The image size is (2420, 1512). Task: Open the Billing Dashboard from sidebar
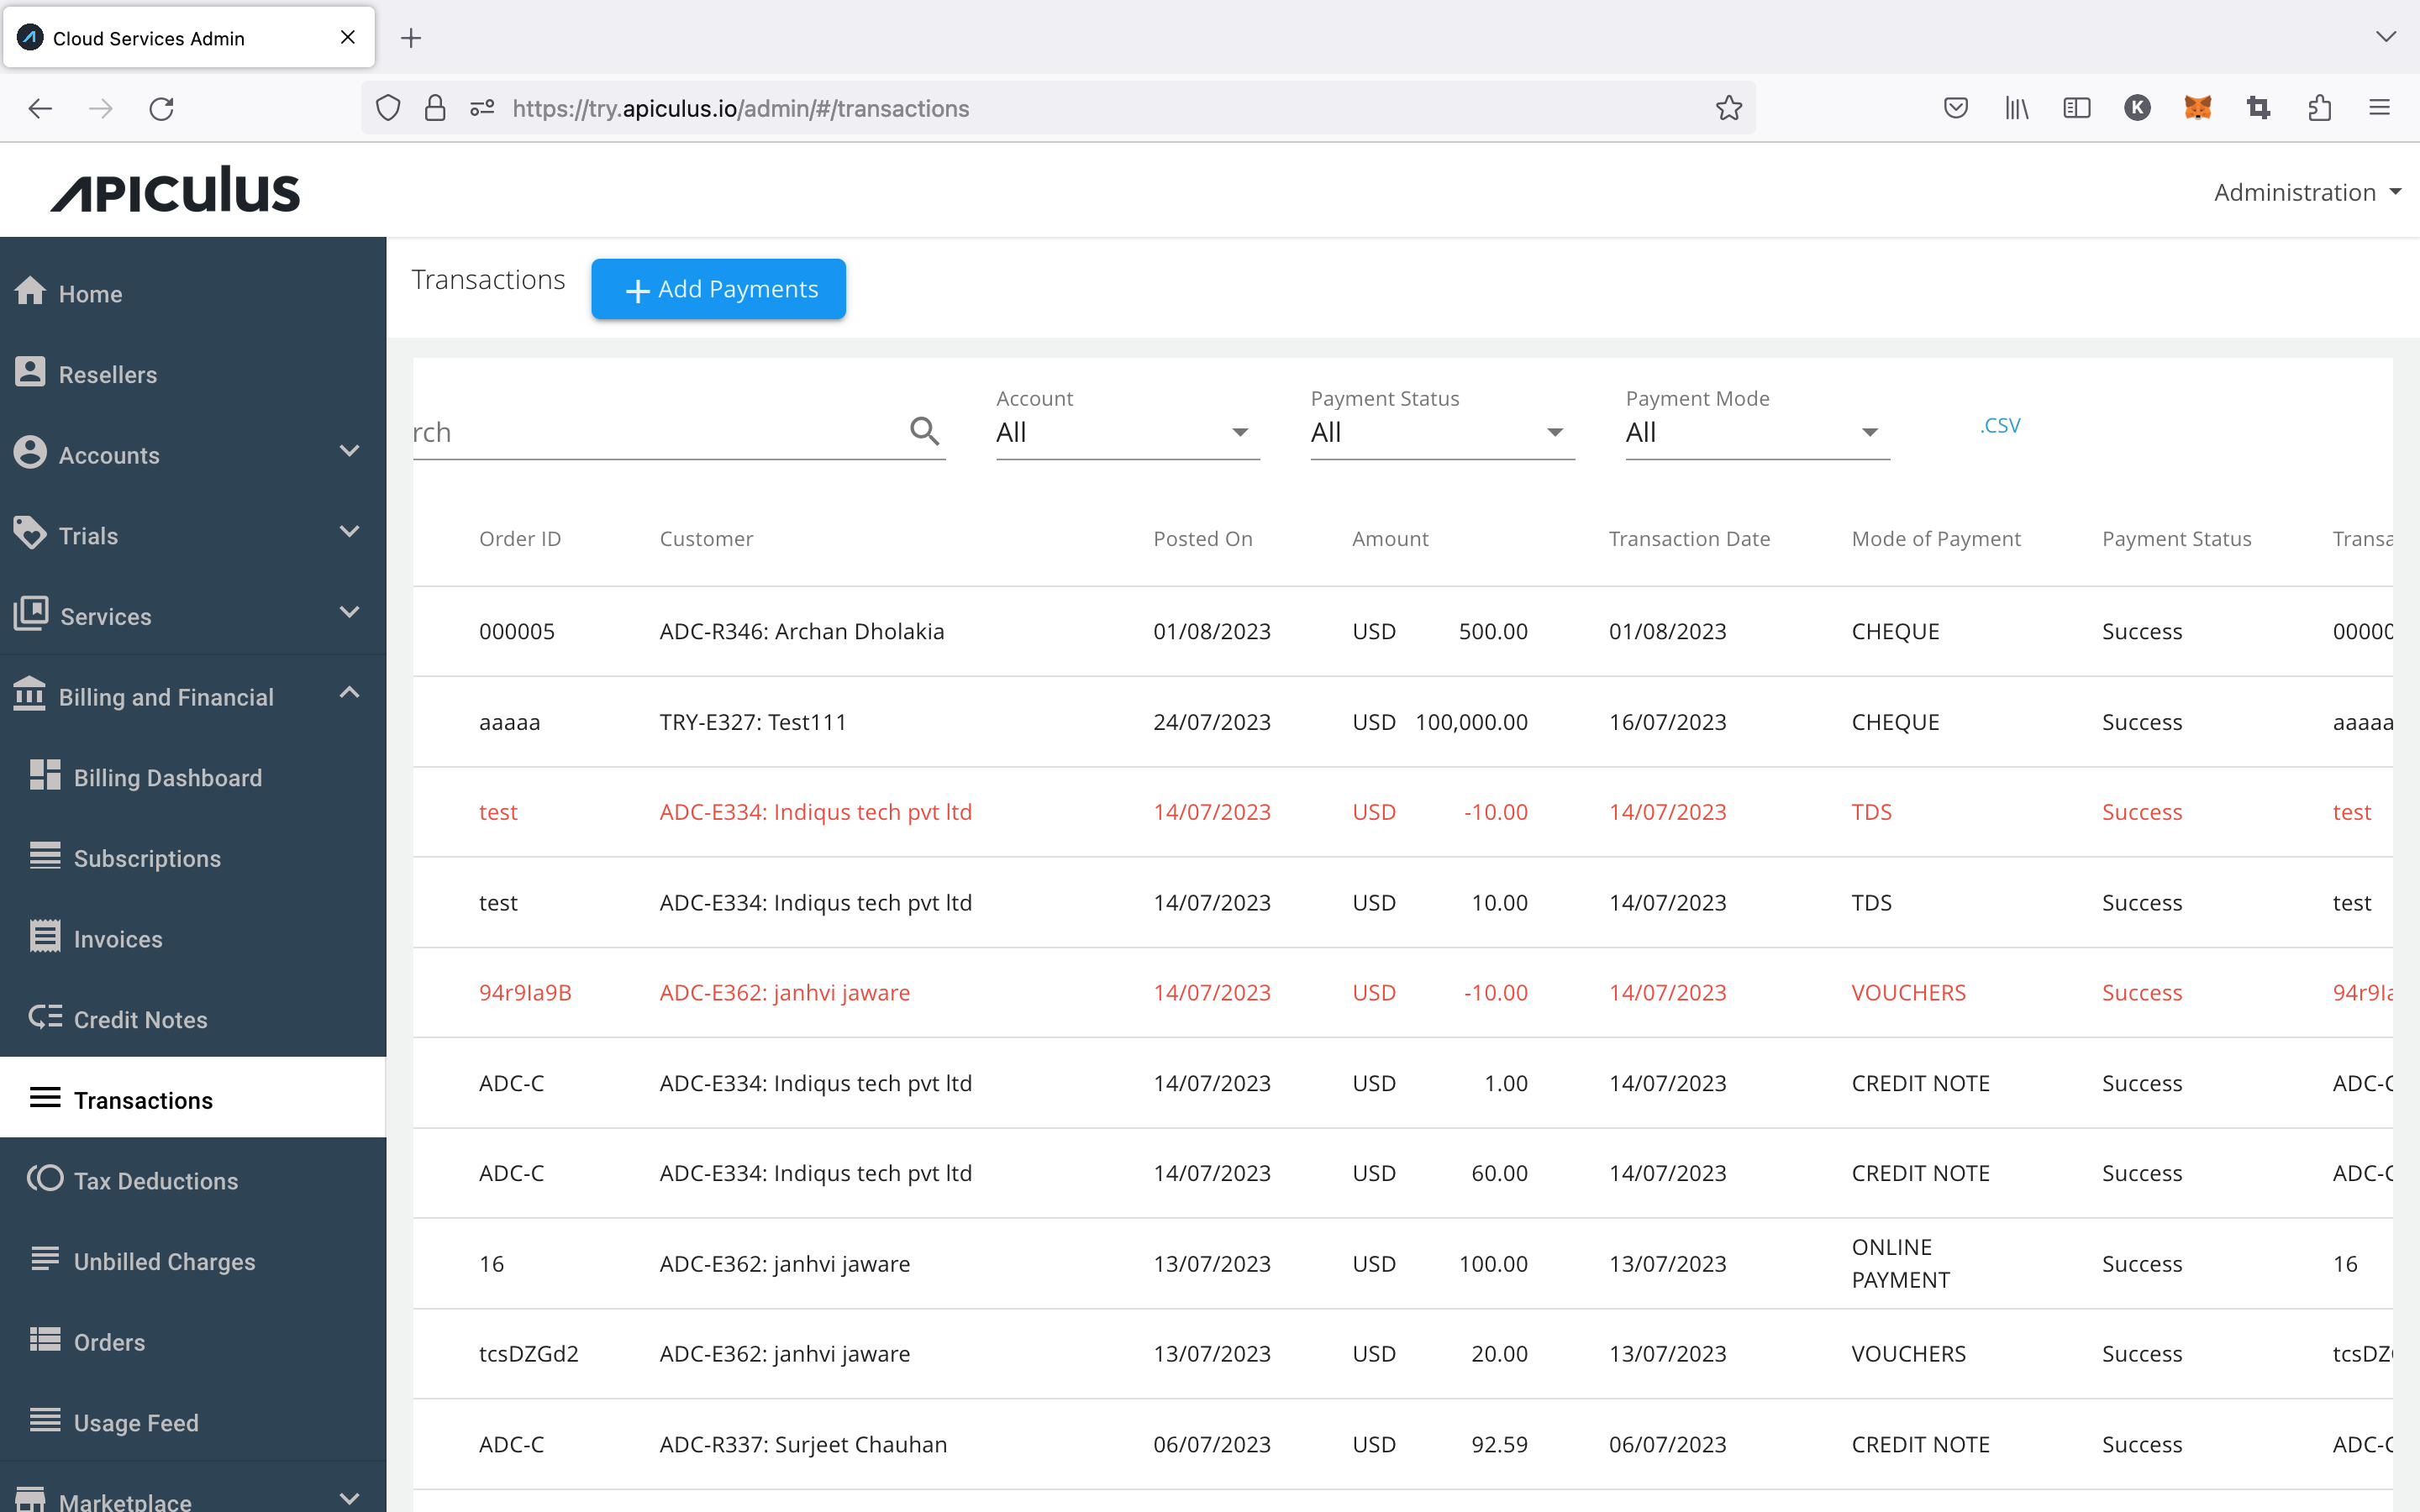coord(166,777)
